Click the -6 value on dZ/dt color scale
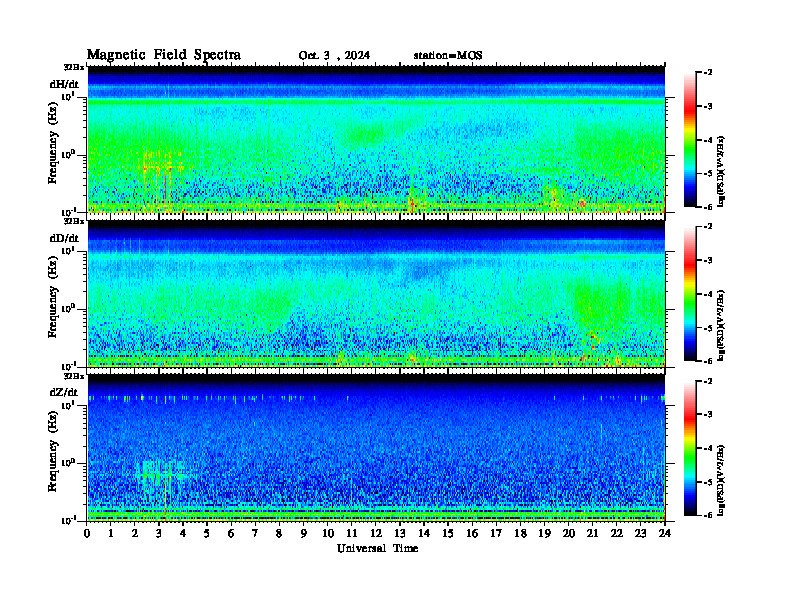Screen dimensions: 792x612 pyautogui.click(x=708, y=515)
